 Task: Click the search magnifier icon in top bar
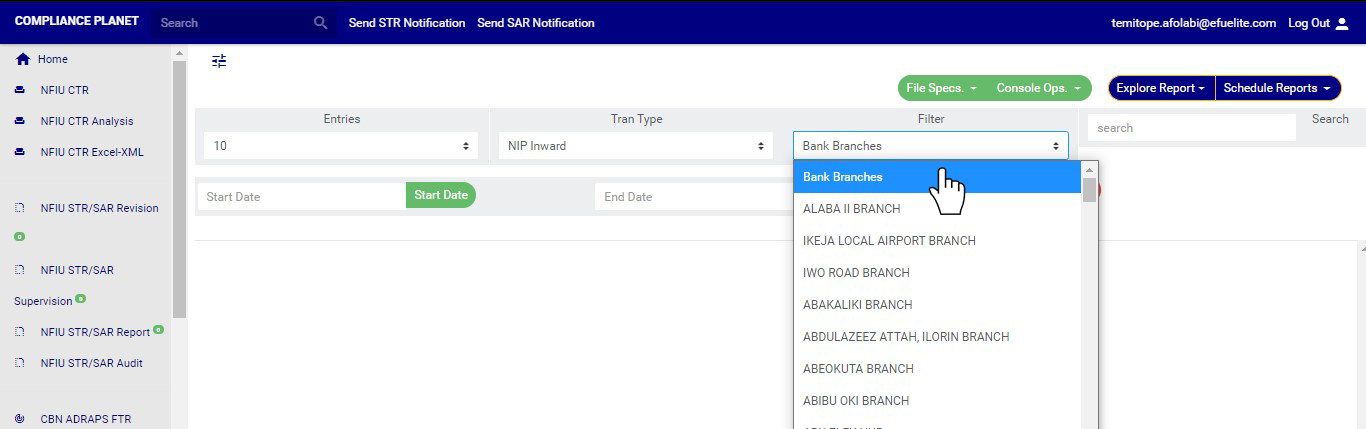[x=320, y=22]
